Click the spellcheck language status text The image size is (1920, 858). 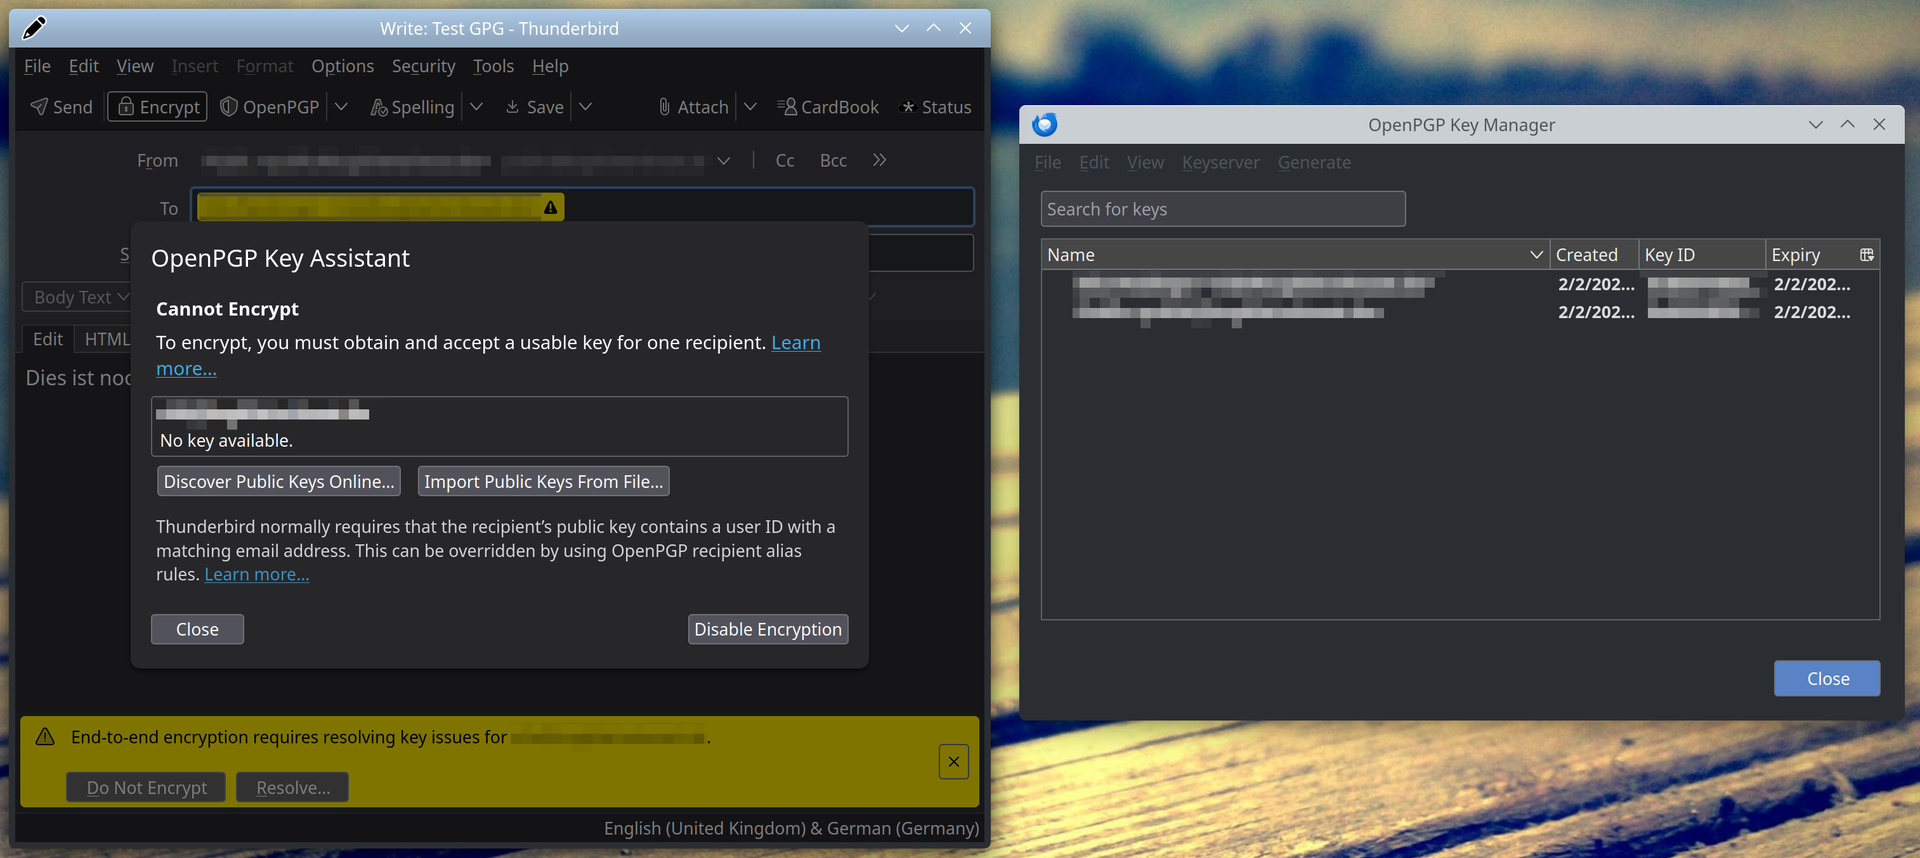click(791, 829)
